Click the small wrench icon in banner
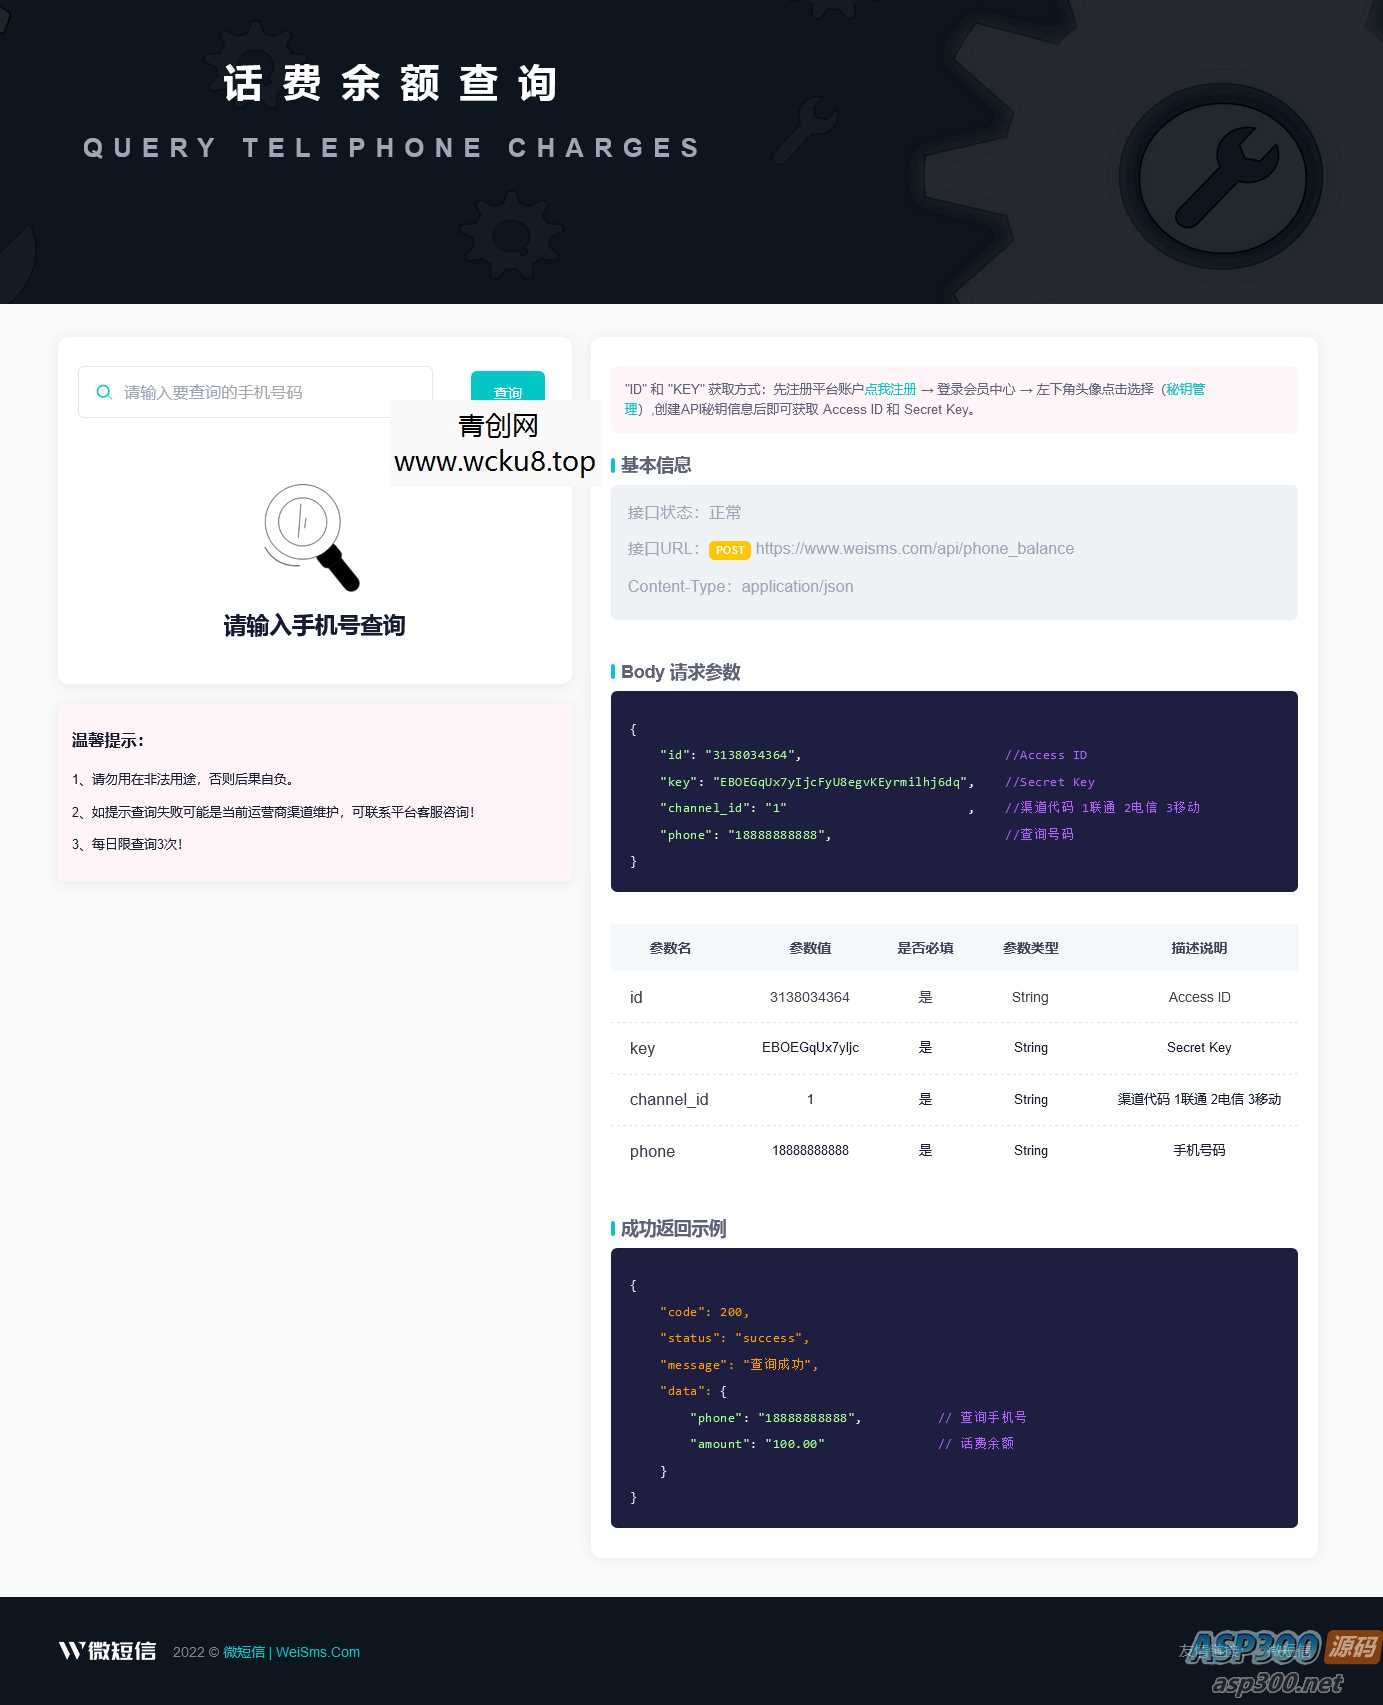Viewport: 1383px width, 1705px height. pos(806,128)
